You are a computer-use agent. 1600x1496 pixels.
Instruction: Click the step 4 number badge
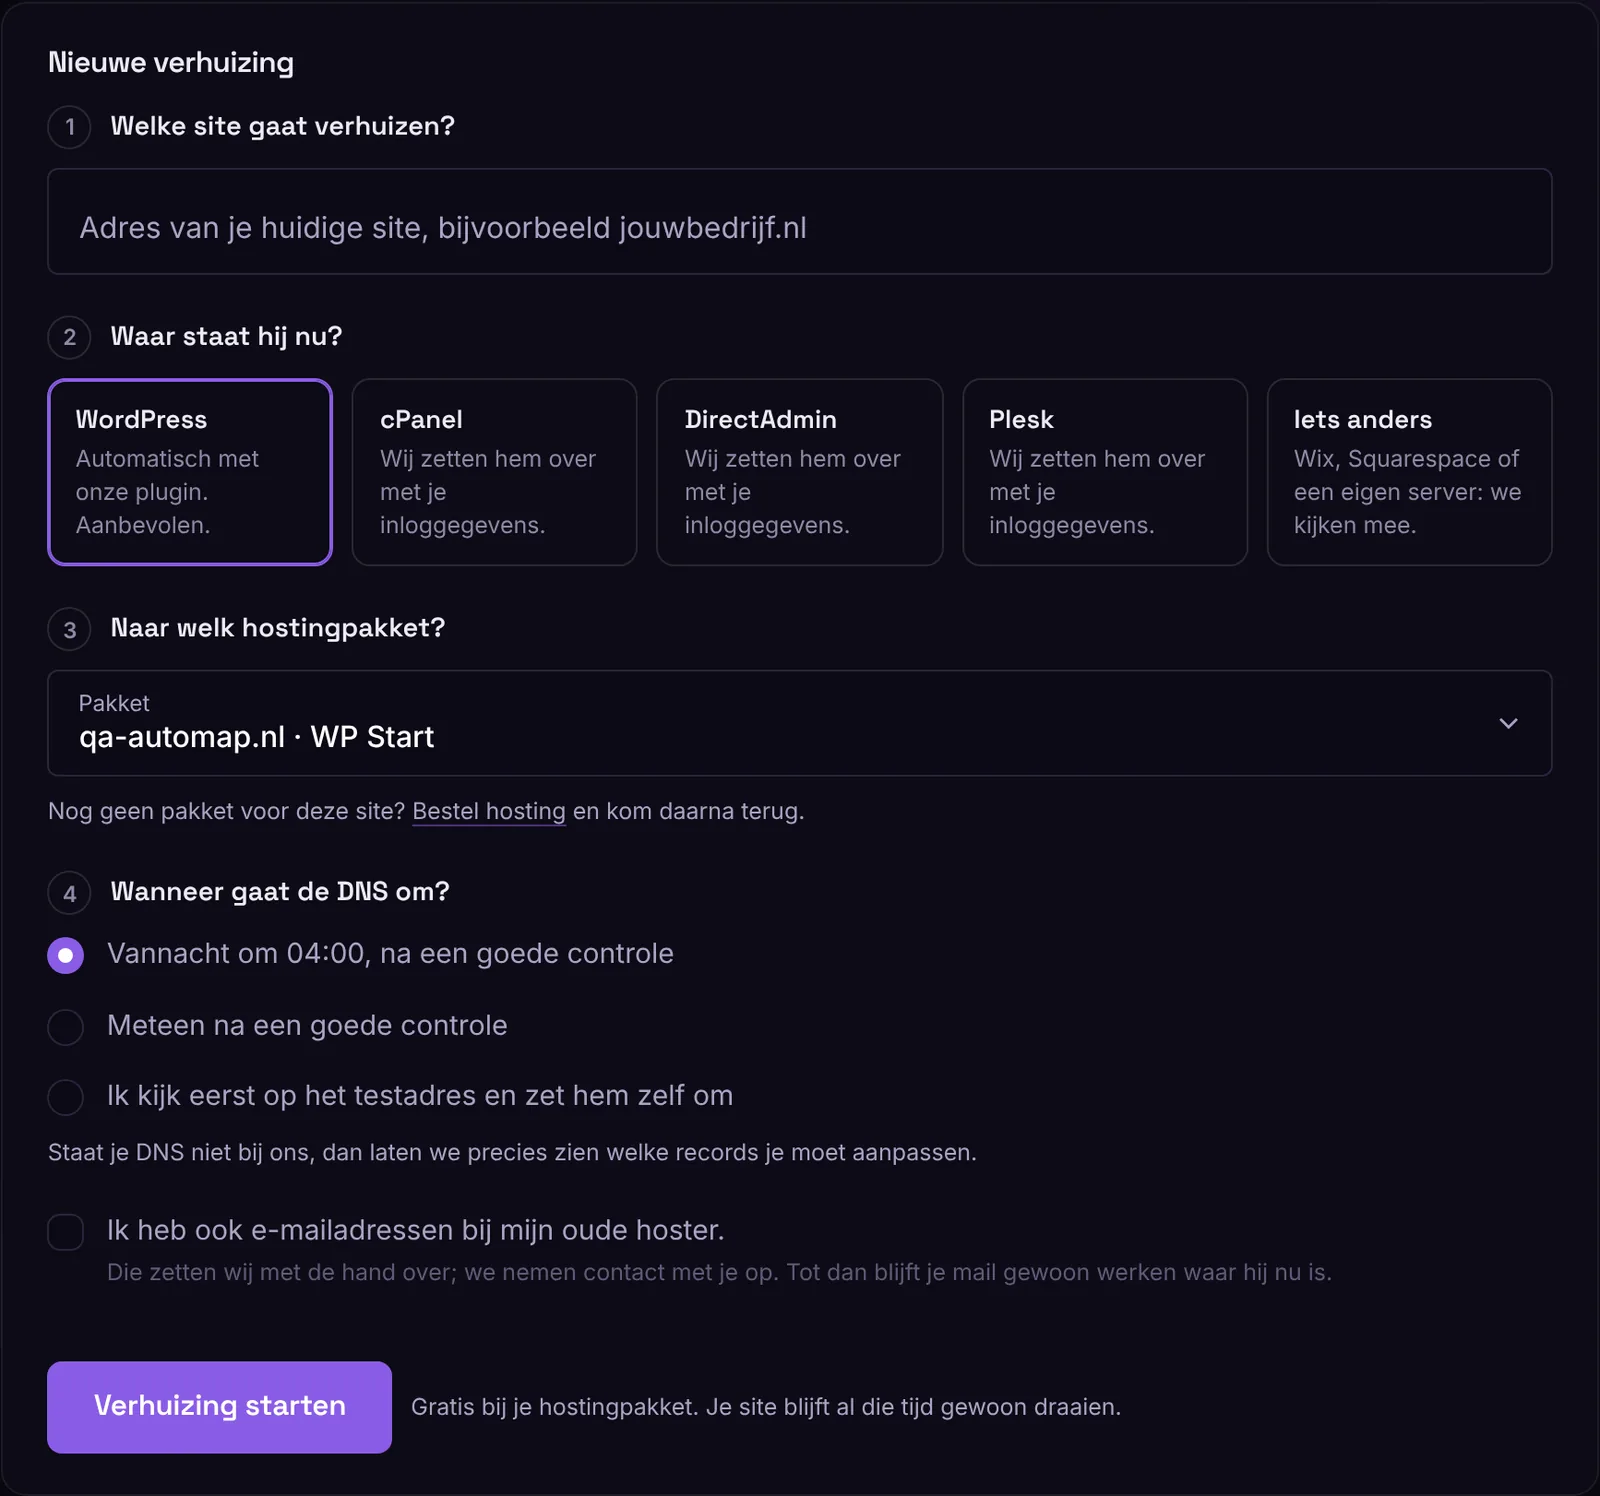click(69, 893)
